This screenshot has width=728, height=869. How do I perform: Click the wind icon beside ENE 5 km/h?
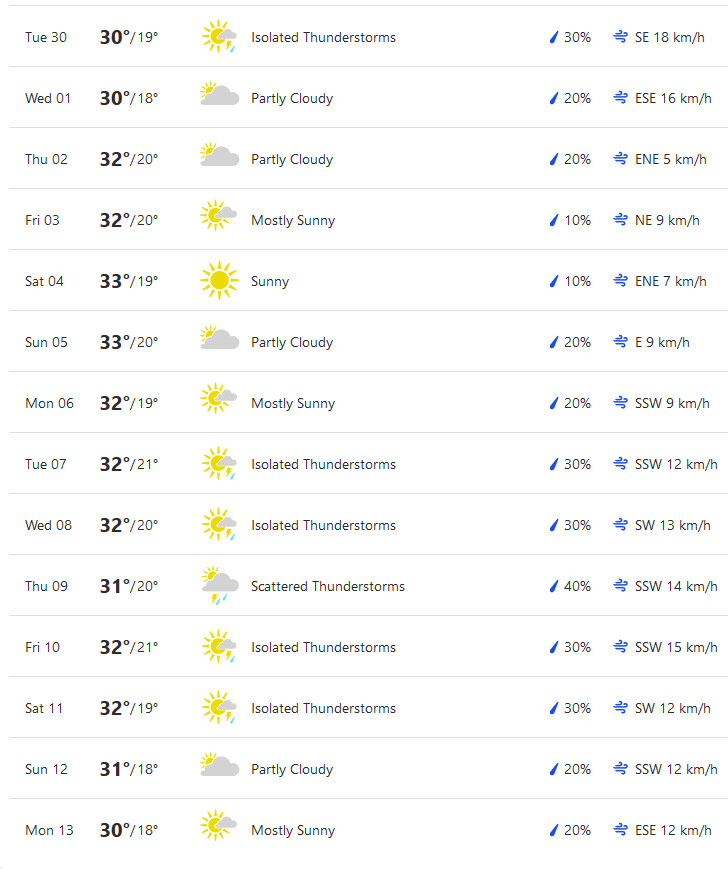tap(621, 159)
